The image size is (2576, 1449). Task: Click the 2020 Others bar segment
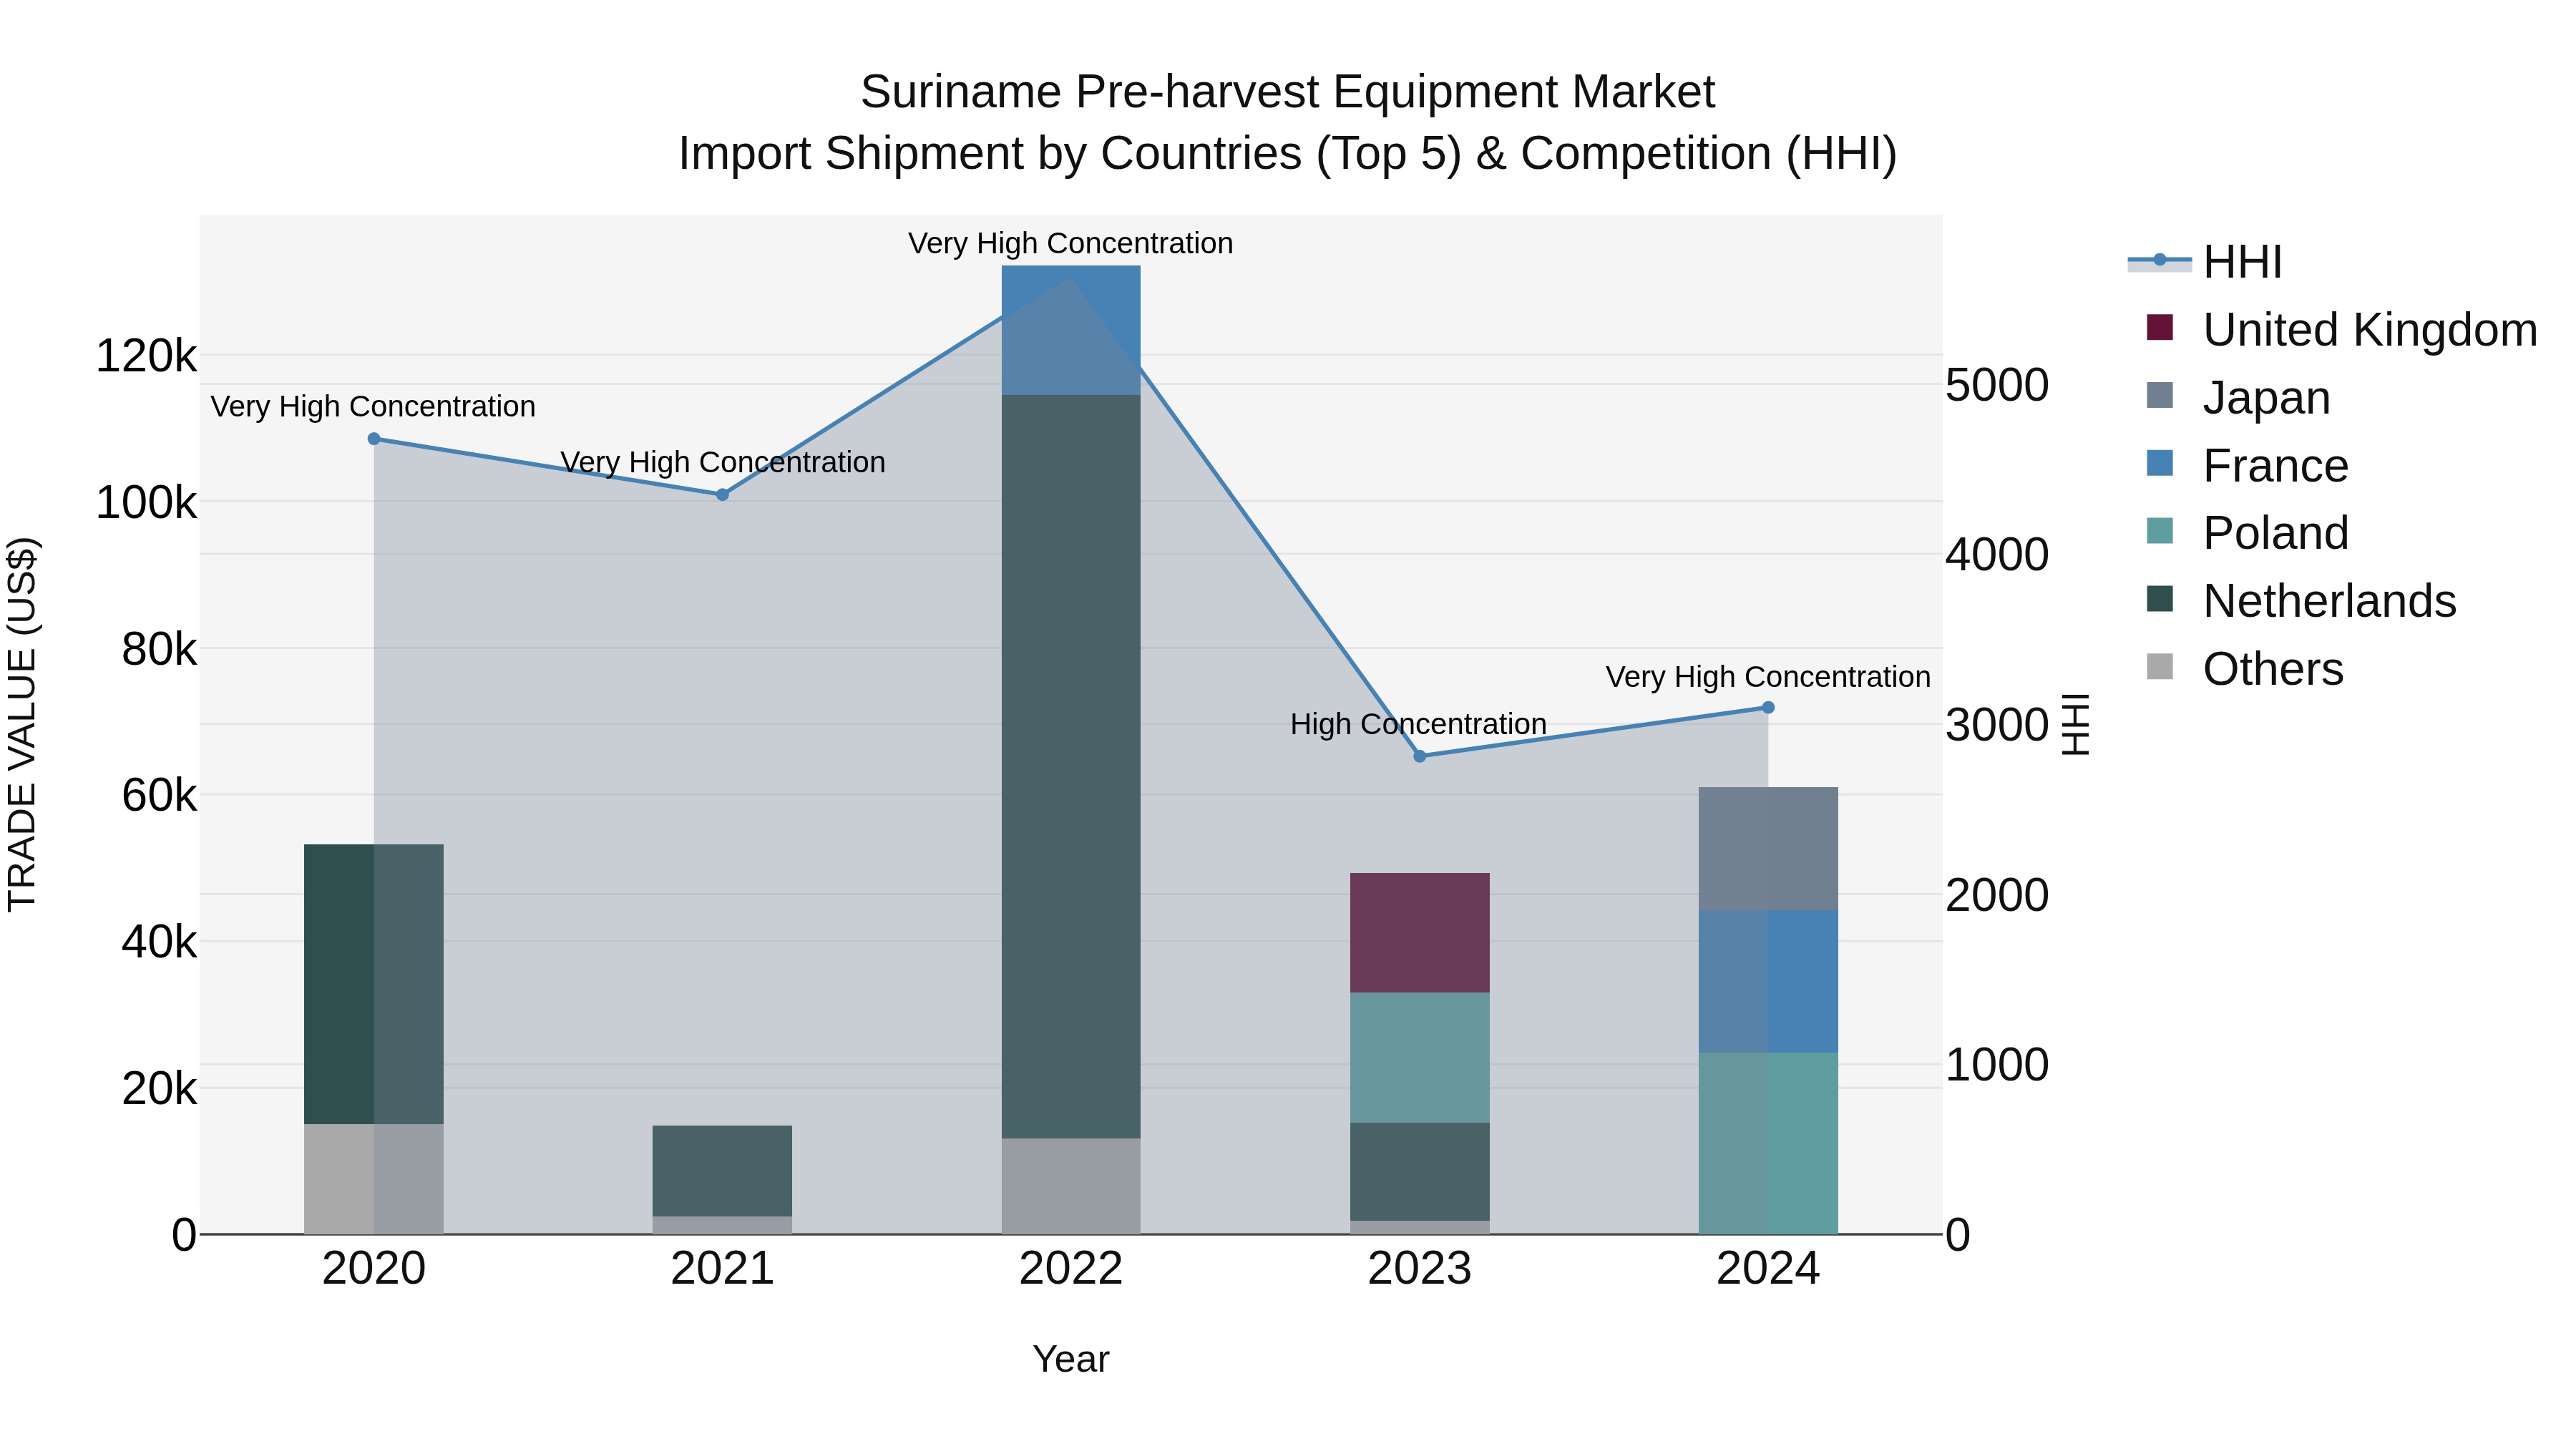[x=374, y=1180]
